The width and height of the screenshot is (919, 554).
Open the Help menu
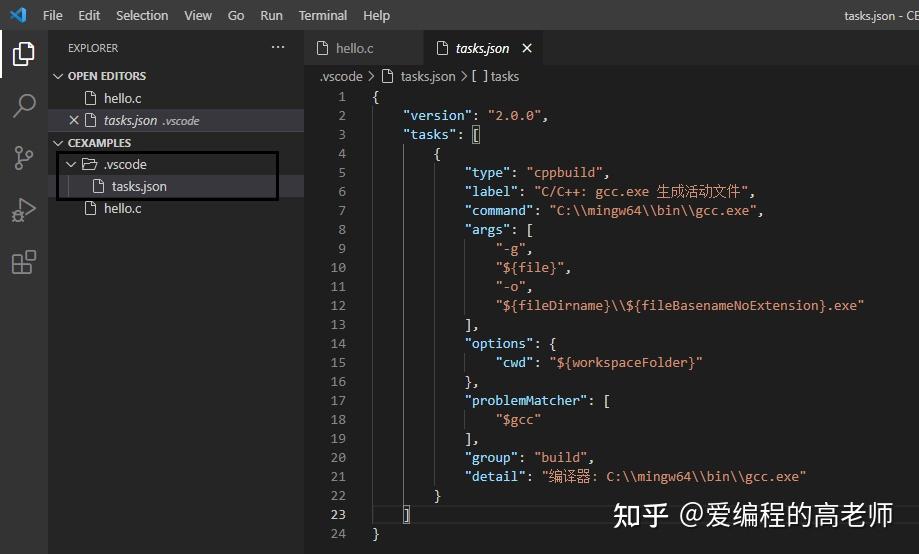point(376,15)
